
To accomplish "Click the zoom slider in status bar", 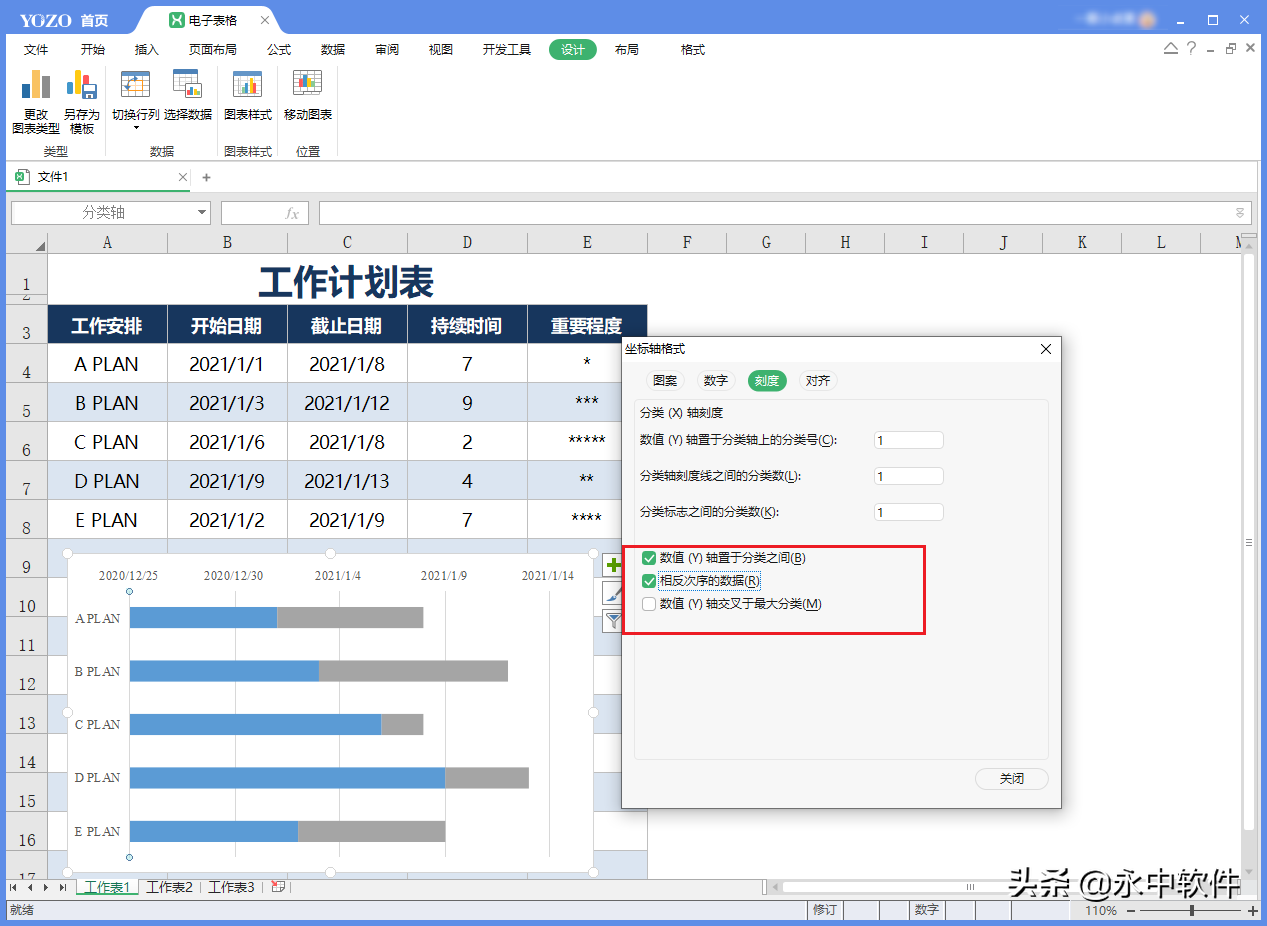I will [x=1191, y=911].
